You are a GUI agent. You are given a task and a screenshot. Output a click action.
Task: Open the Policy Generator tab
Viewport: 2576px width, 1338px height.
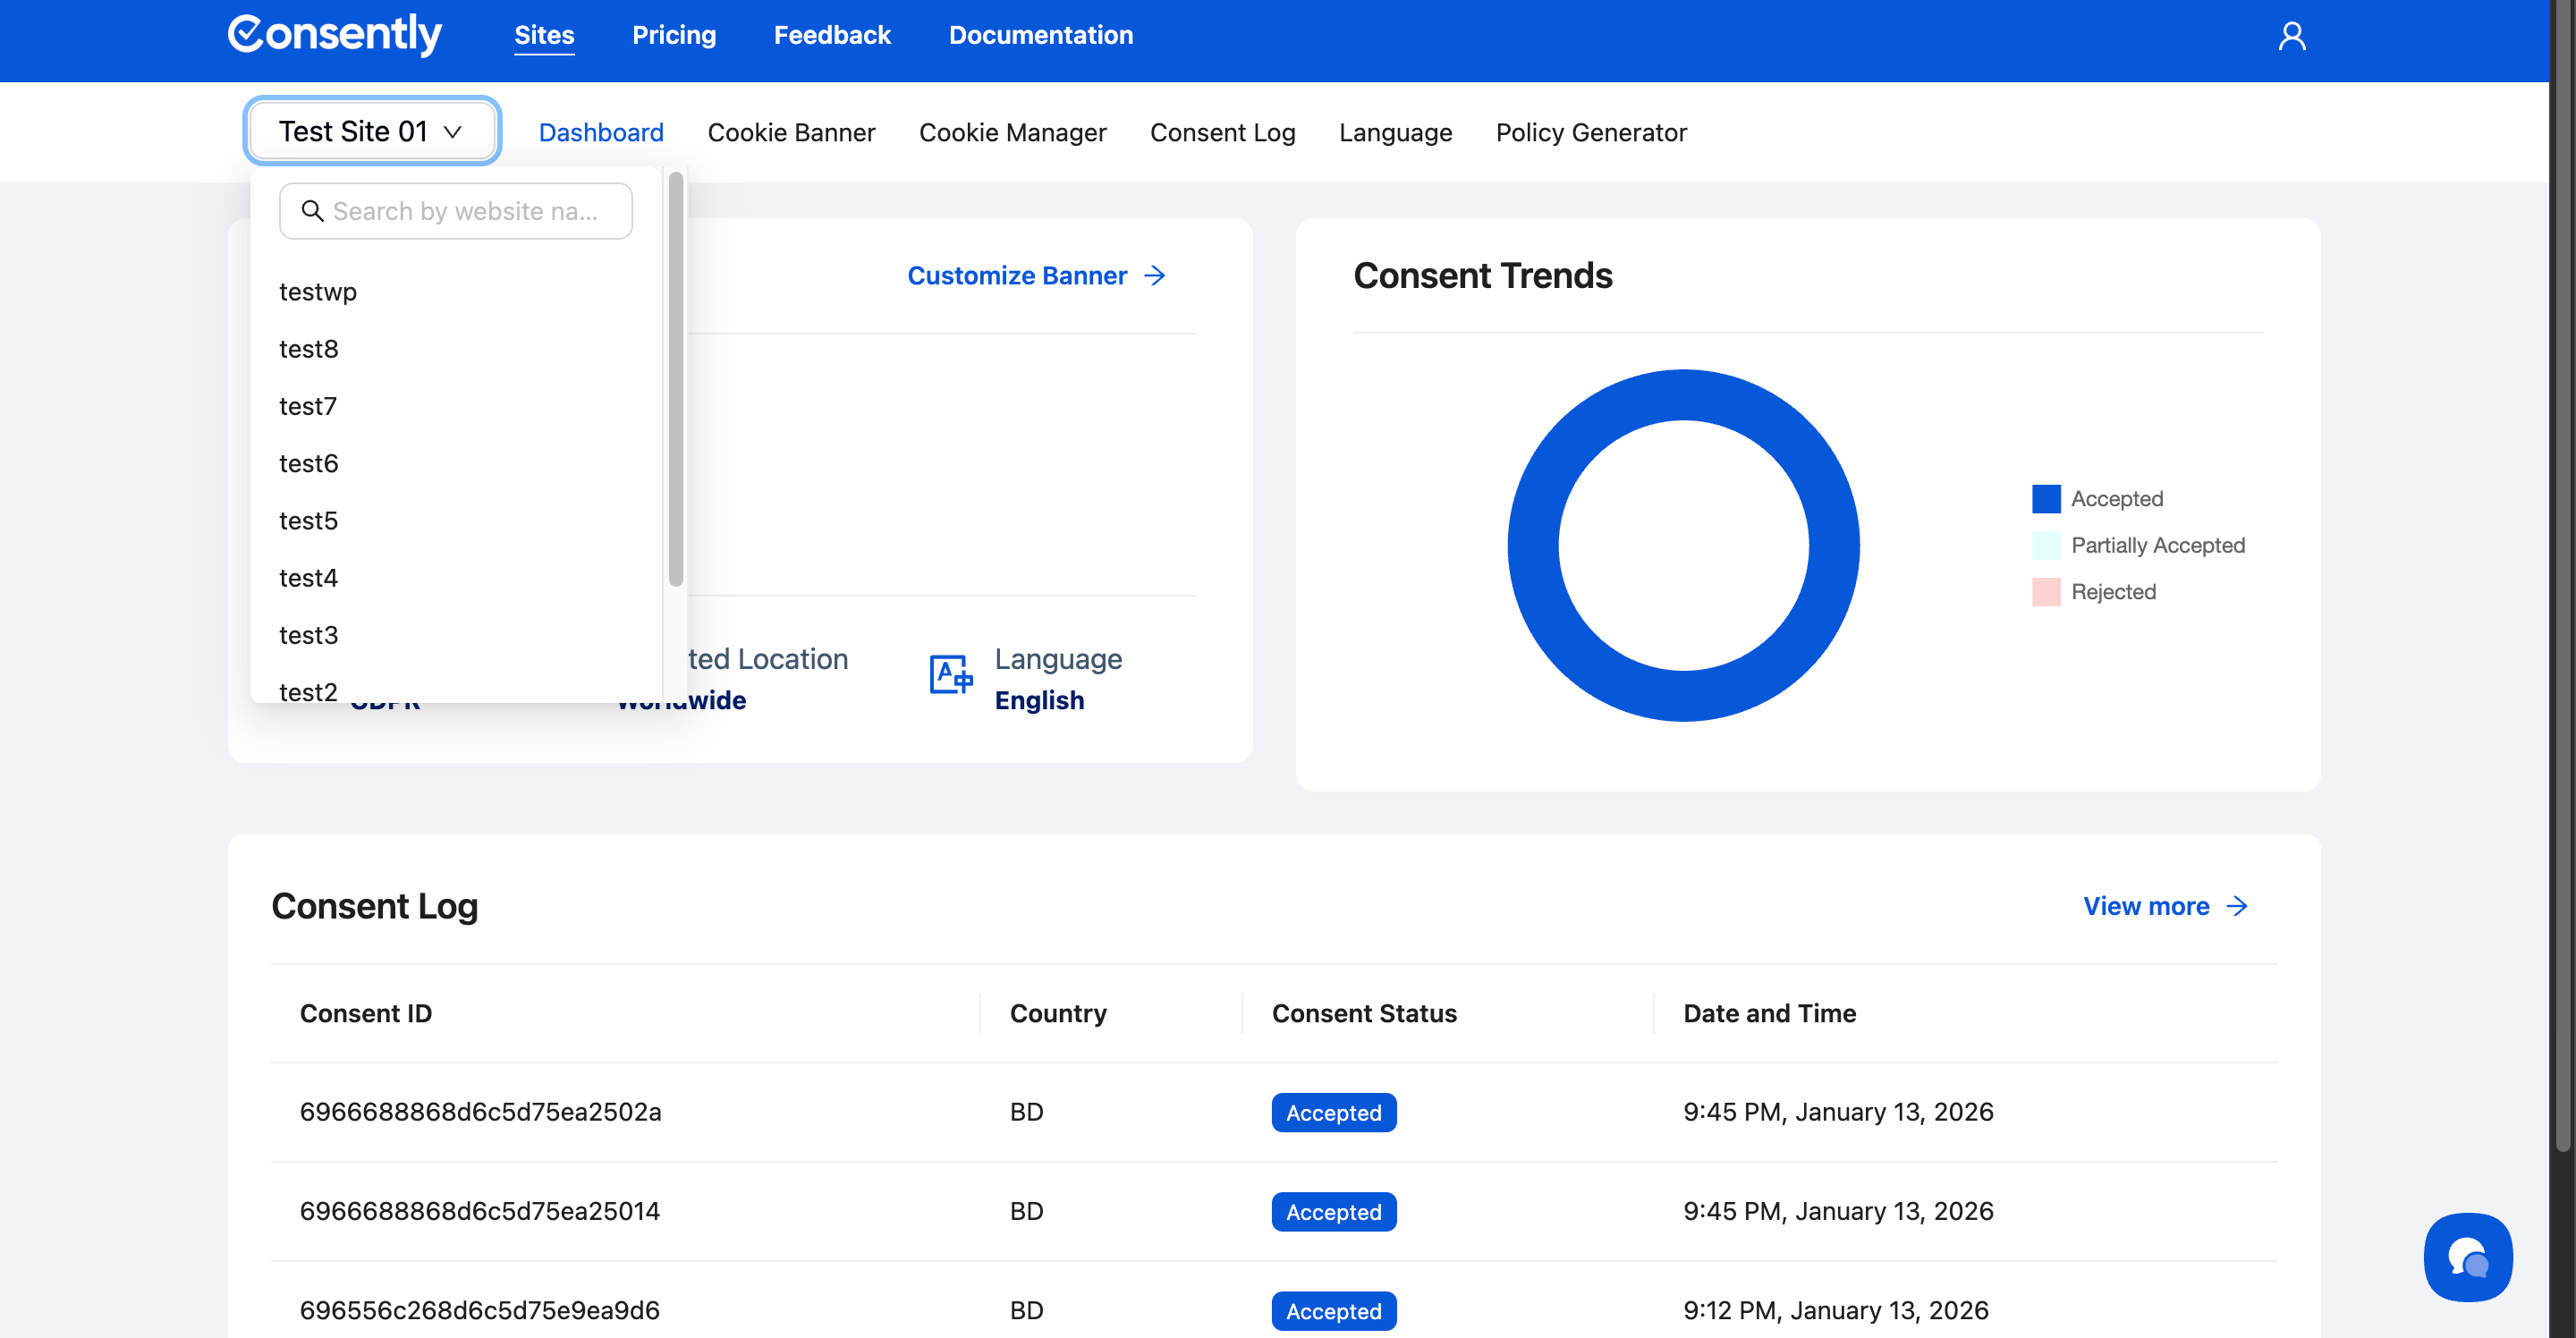[1590, 132]
